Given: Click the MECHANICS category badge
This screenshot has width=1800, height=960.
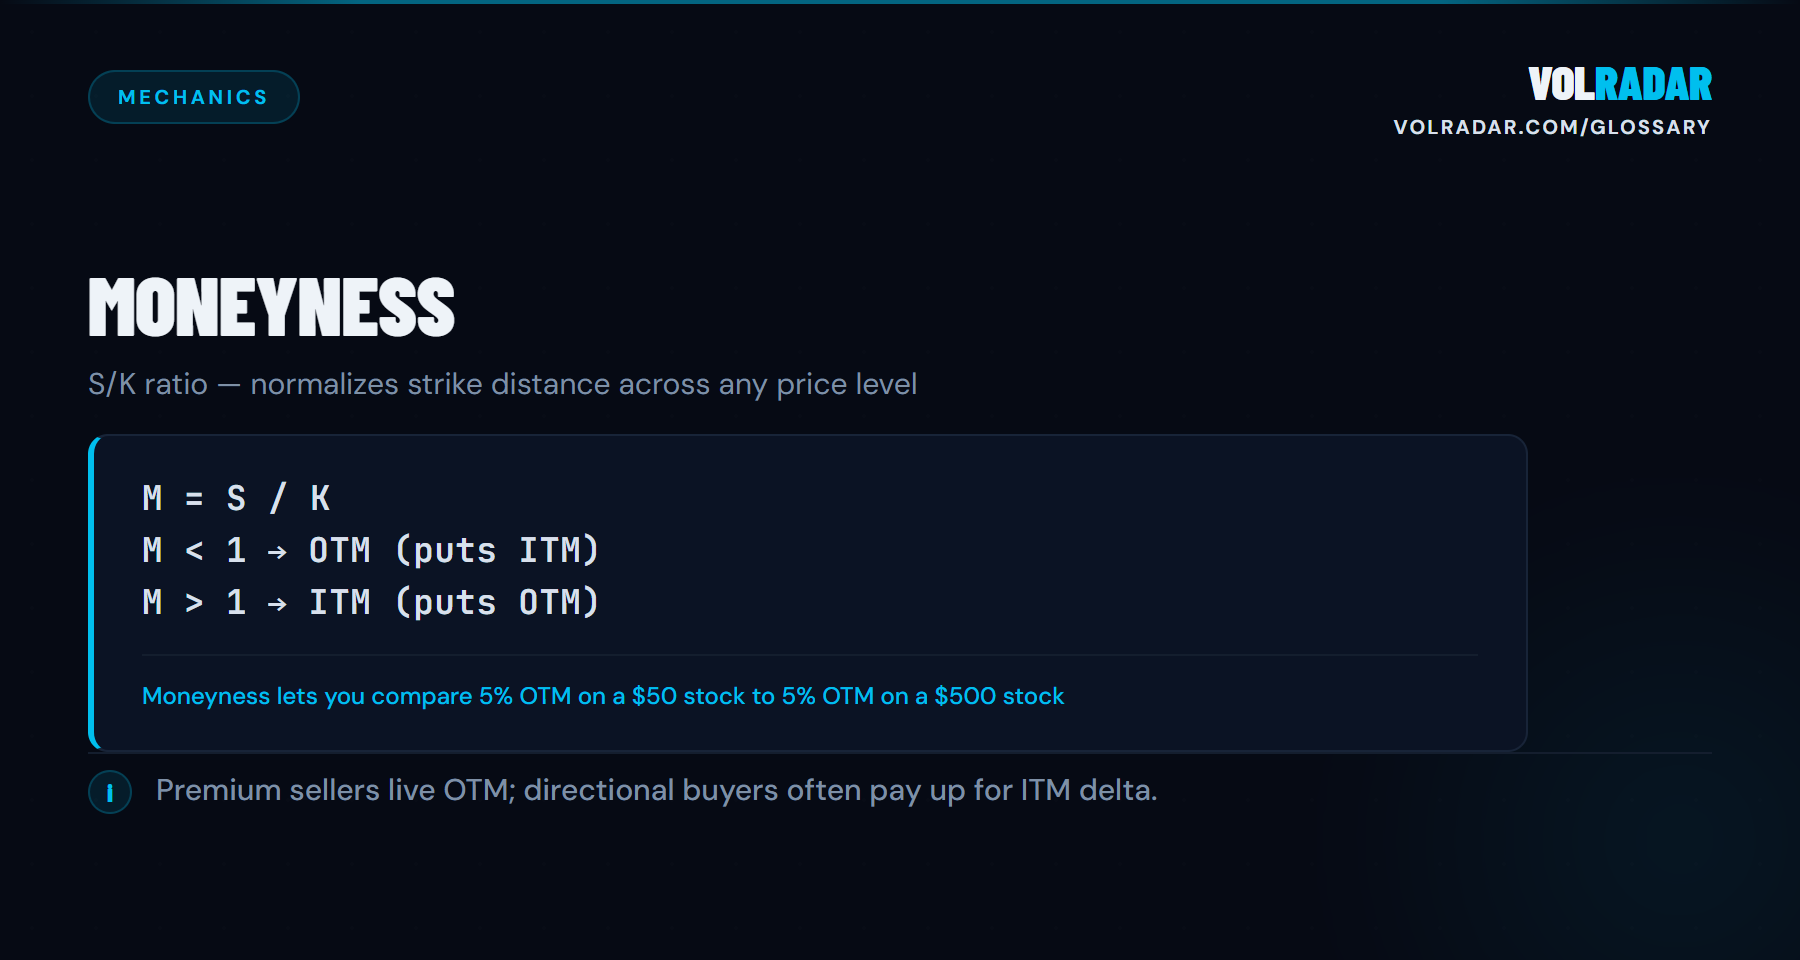Looking at the screenshot, I should (x=193, y=97).
